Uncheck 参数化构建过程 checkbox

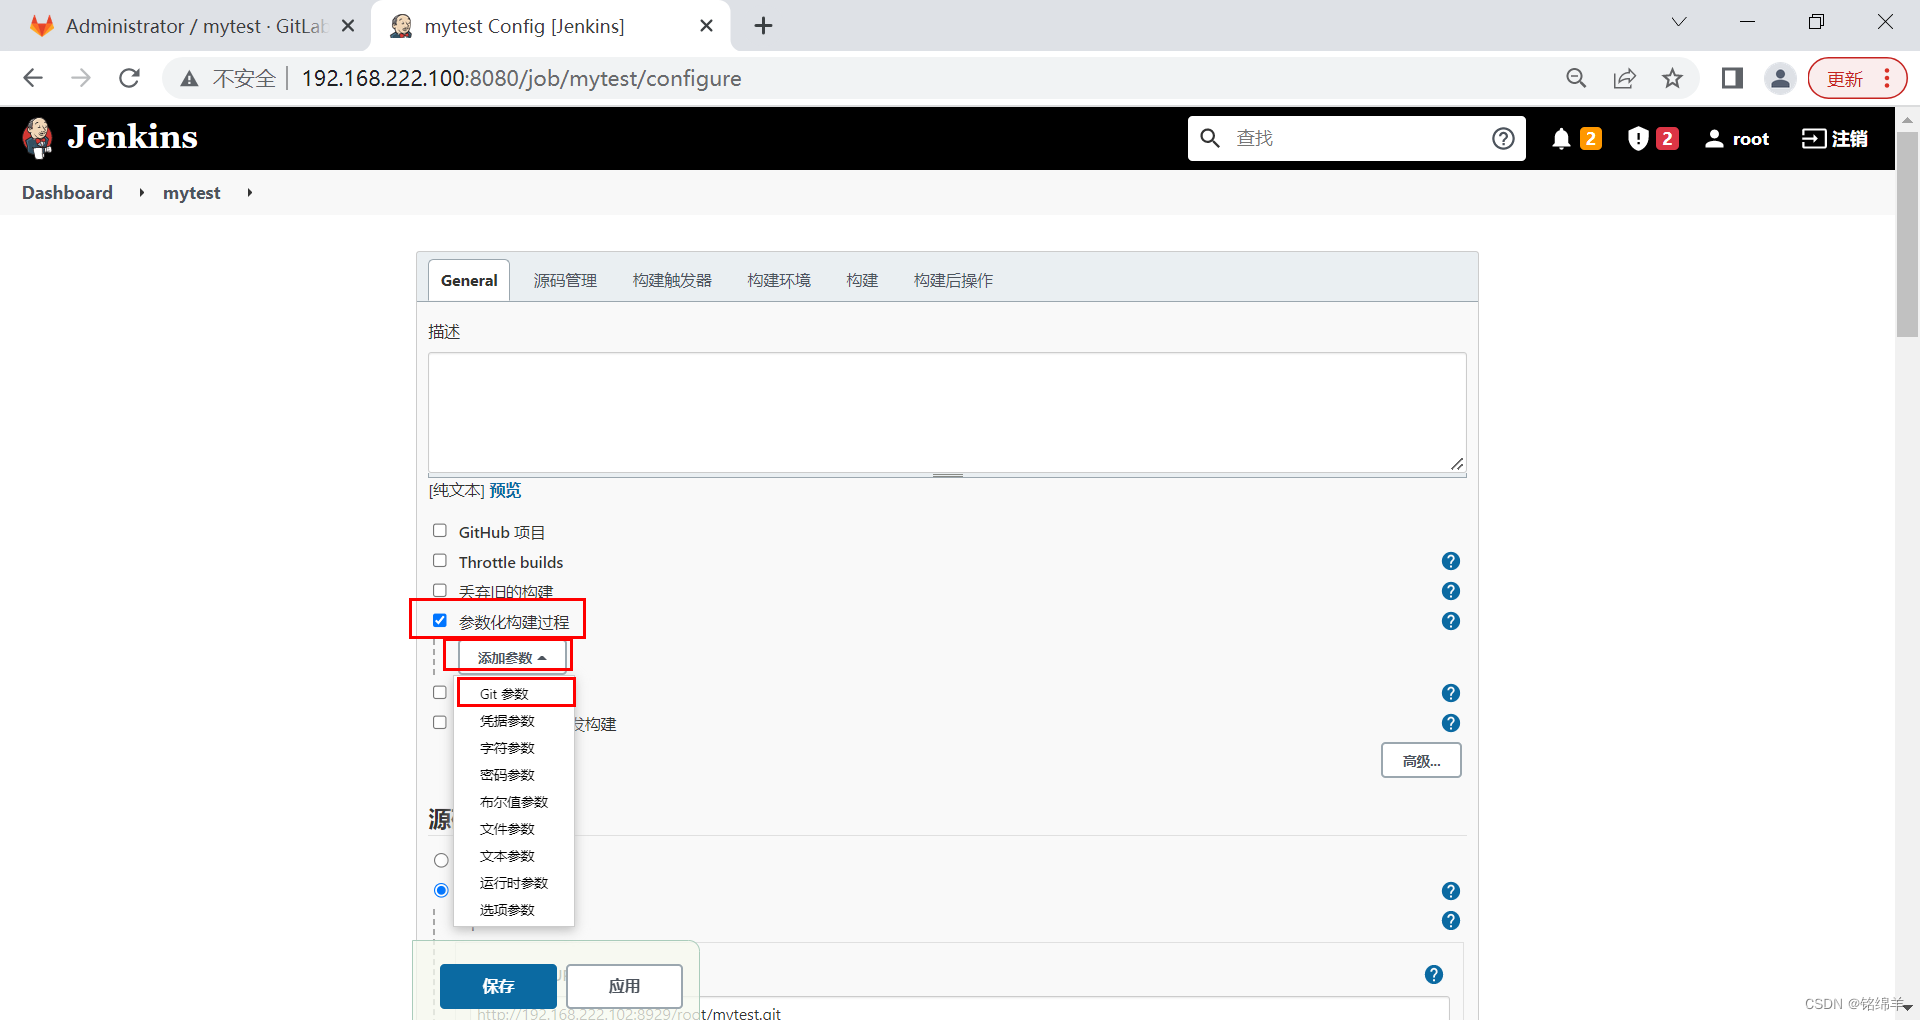coord(440,621)
